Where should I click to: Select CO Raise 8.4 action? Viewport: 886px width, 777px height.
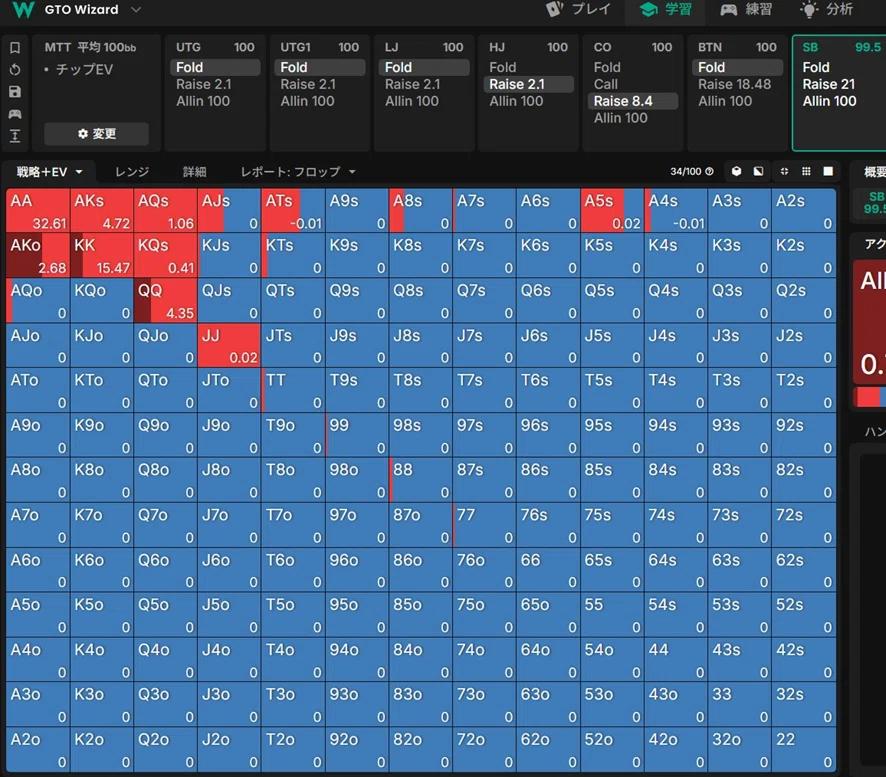click(633, 101)
